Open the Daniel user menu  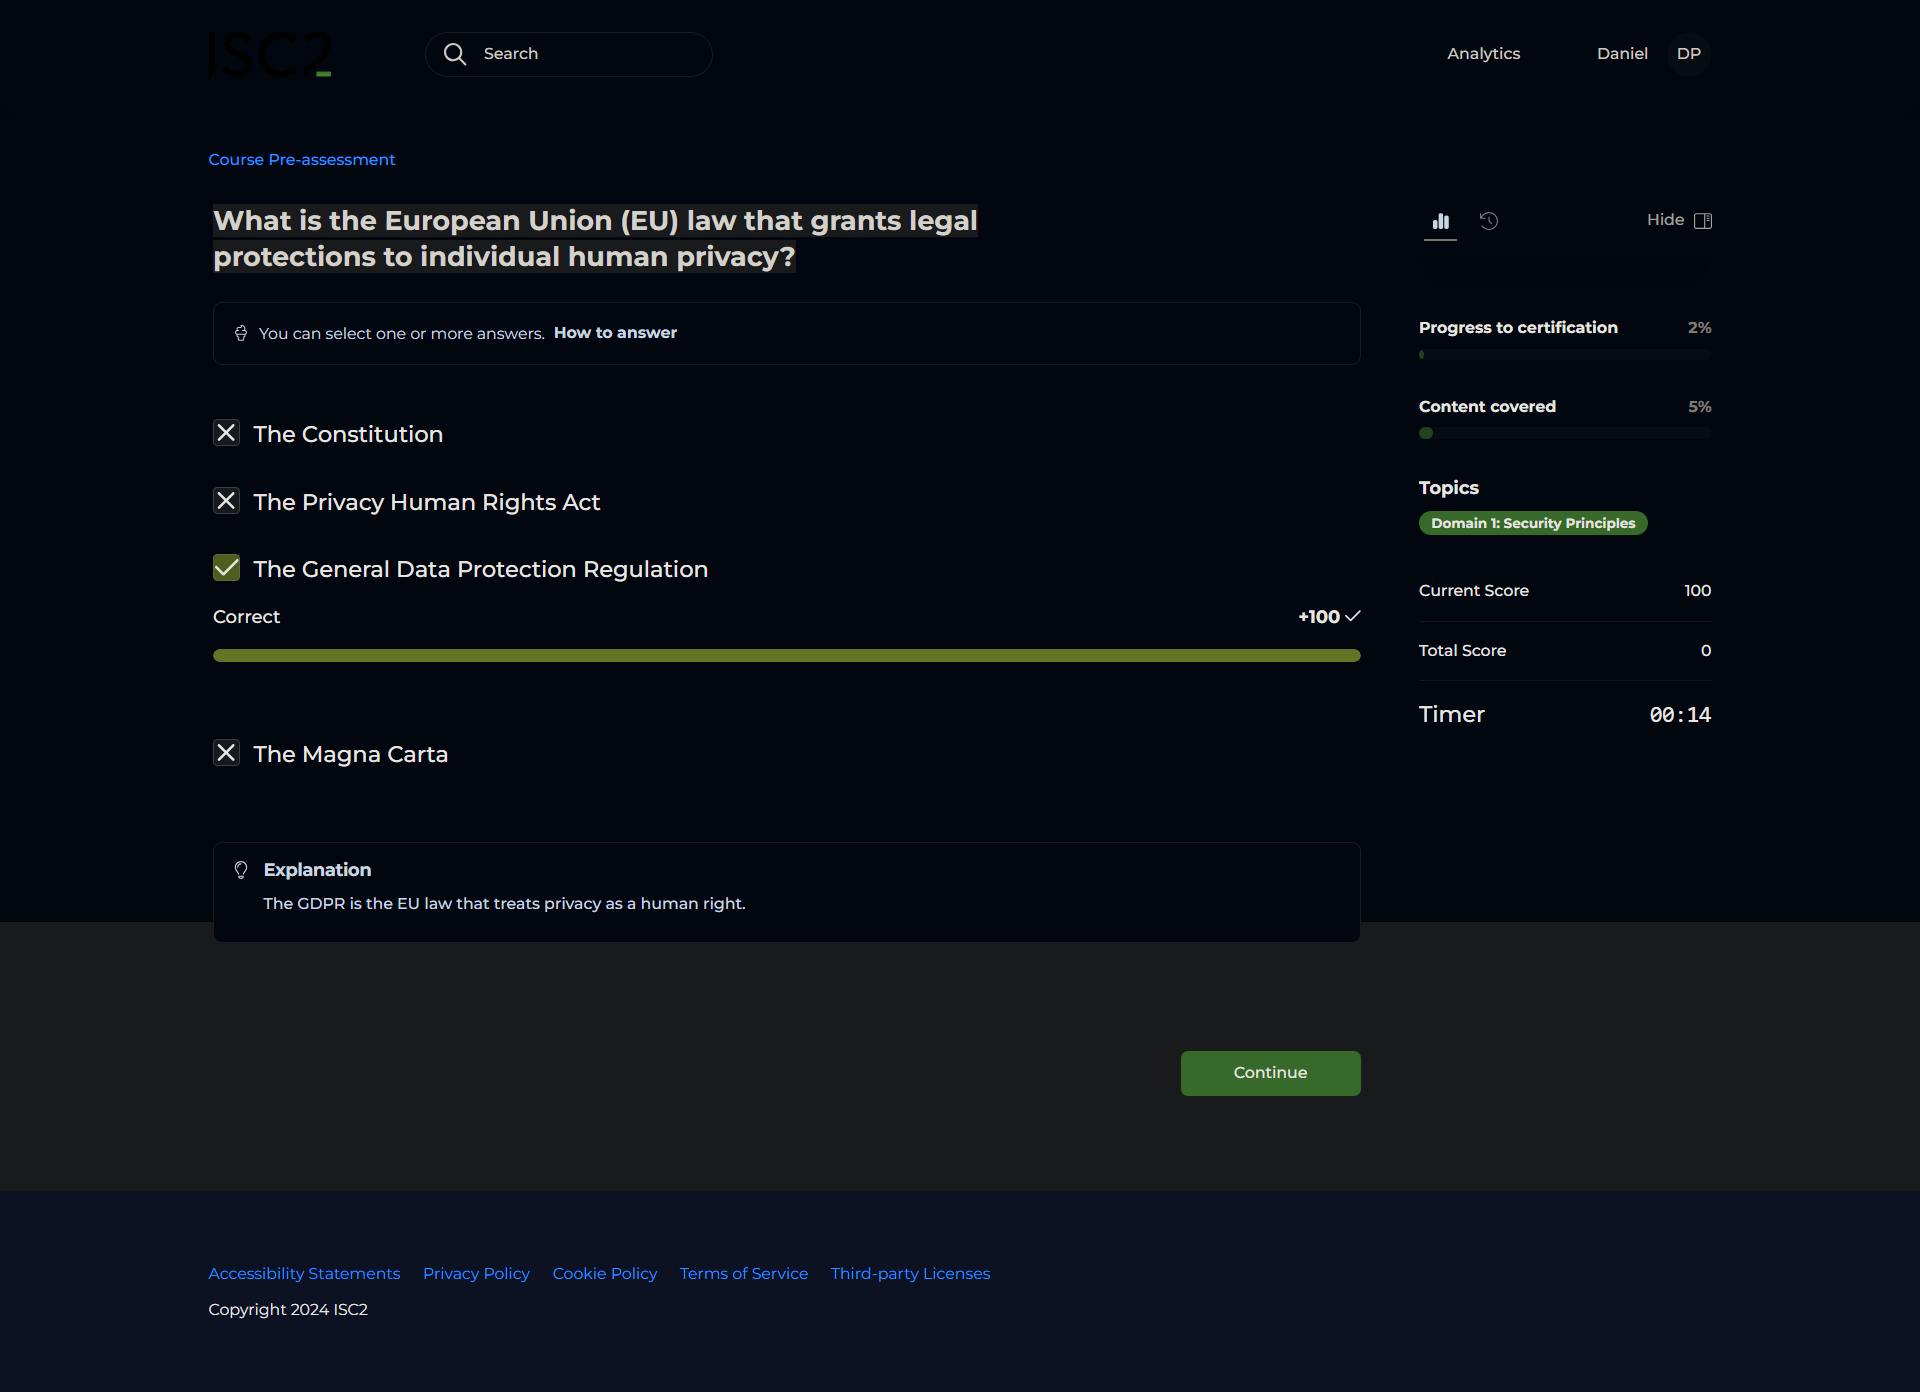click(1621, 54)
